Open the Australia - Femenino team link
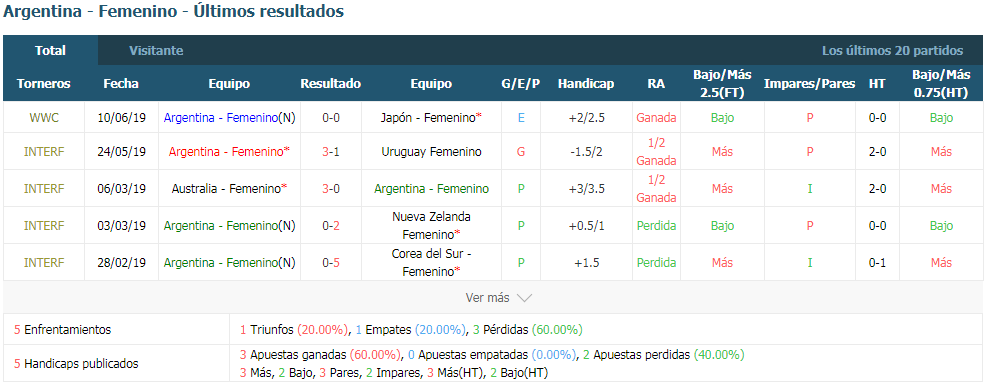Viewport: 985px width, 387px height. click(x=226, y=188)
